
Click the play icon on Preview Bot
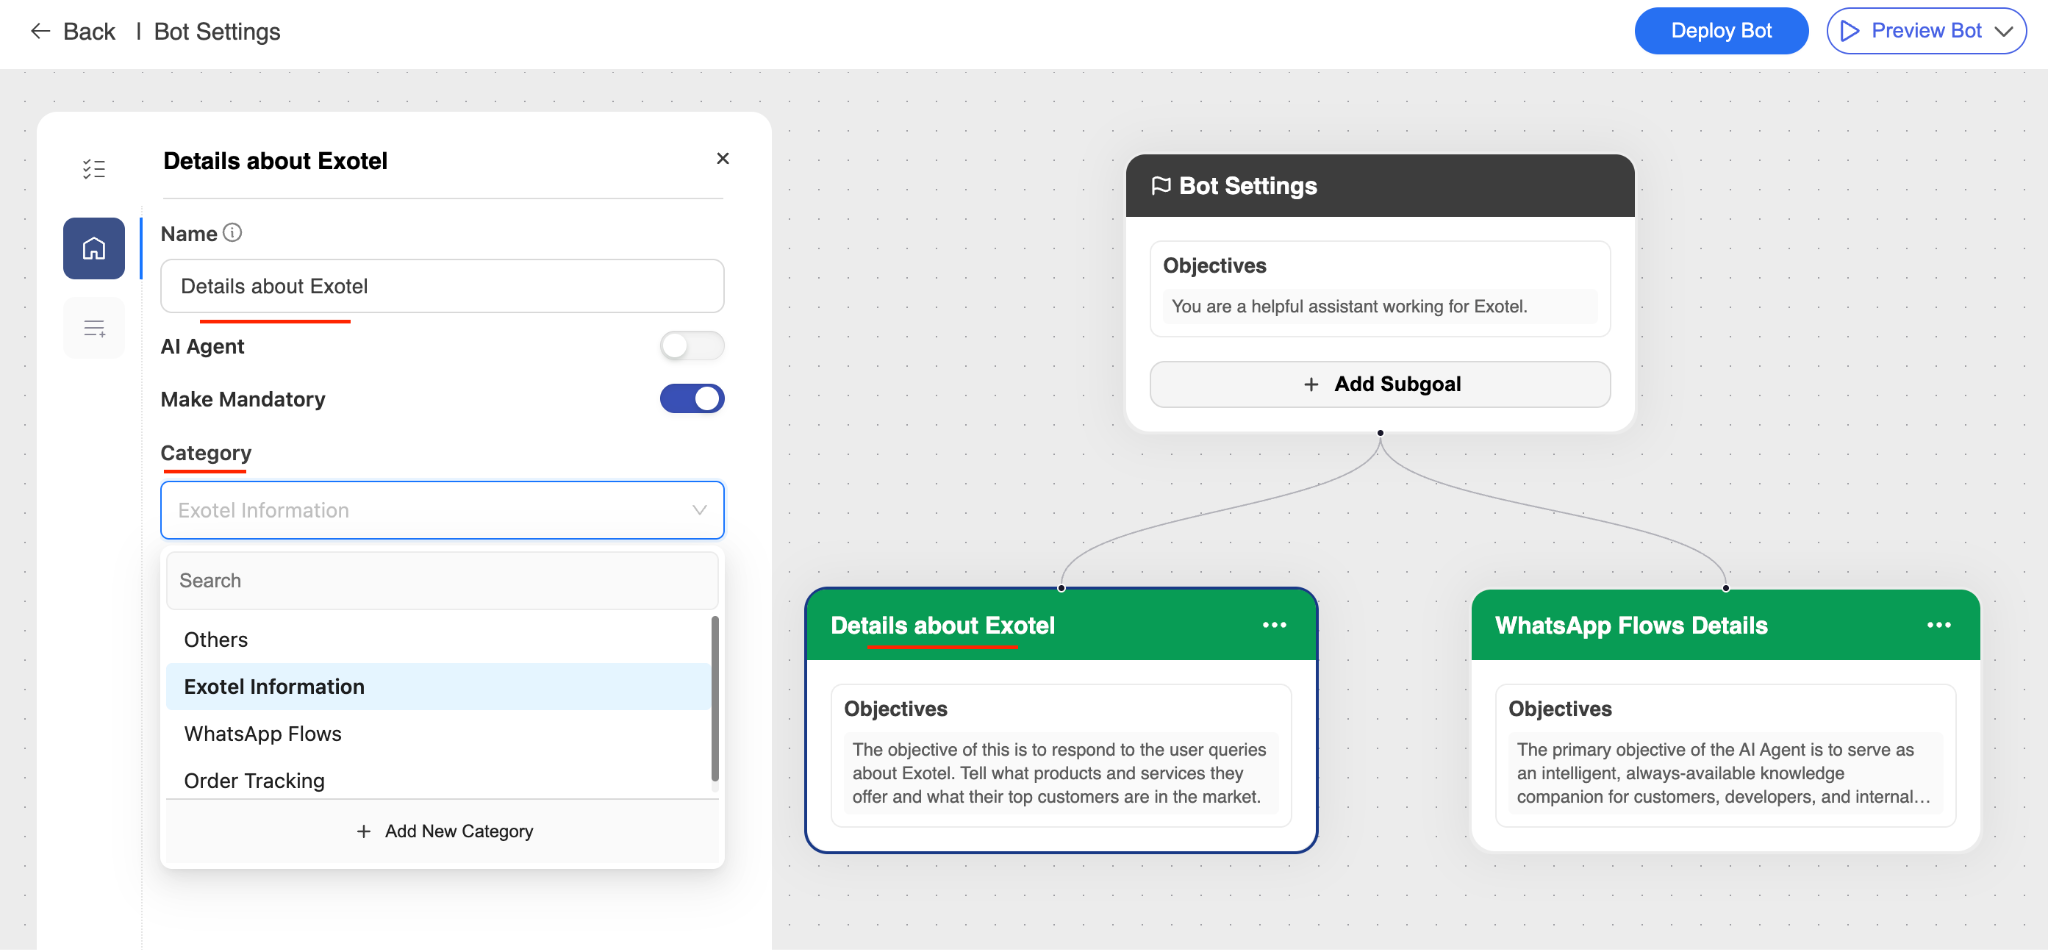1850,31
